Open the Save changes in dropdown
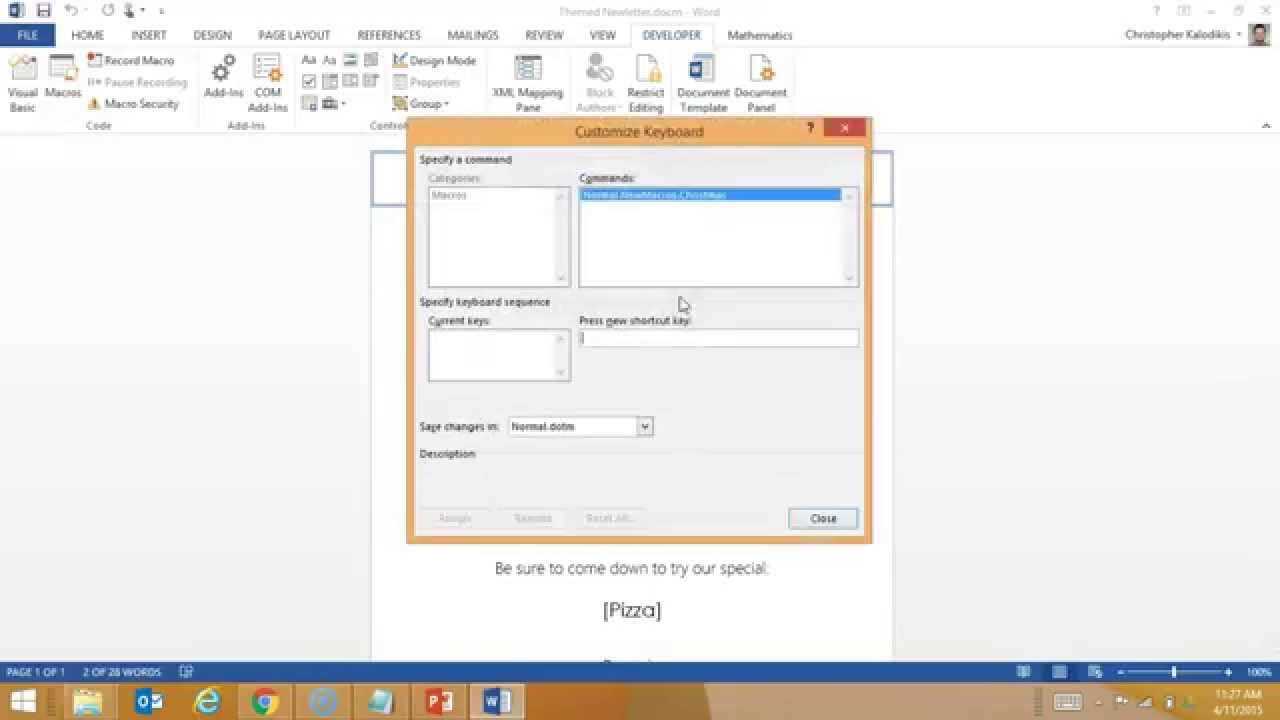1280x720 pixels. tap(645, 426)
